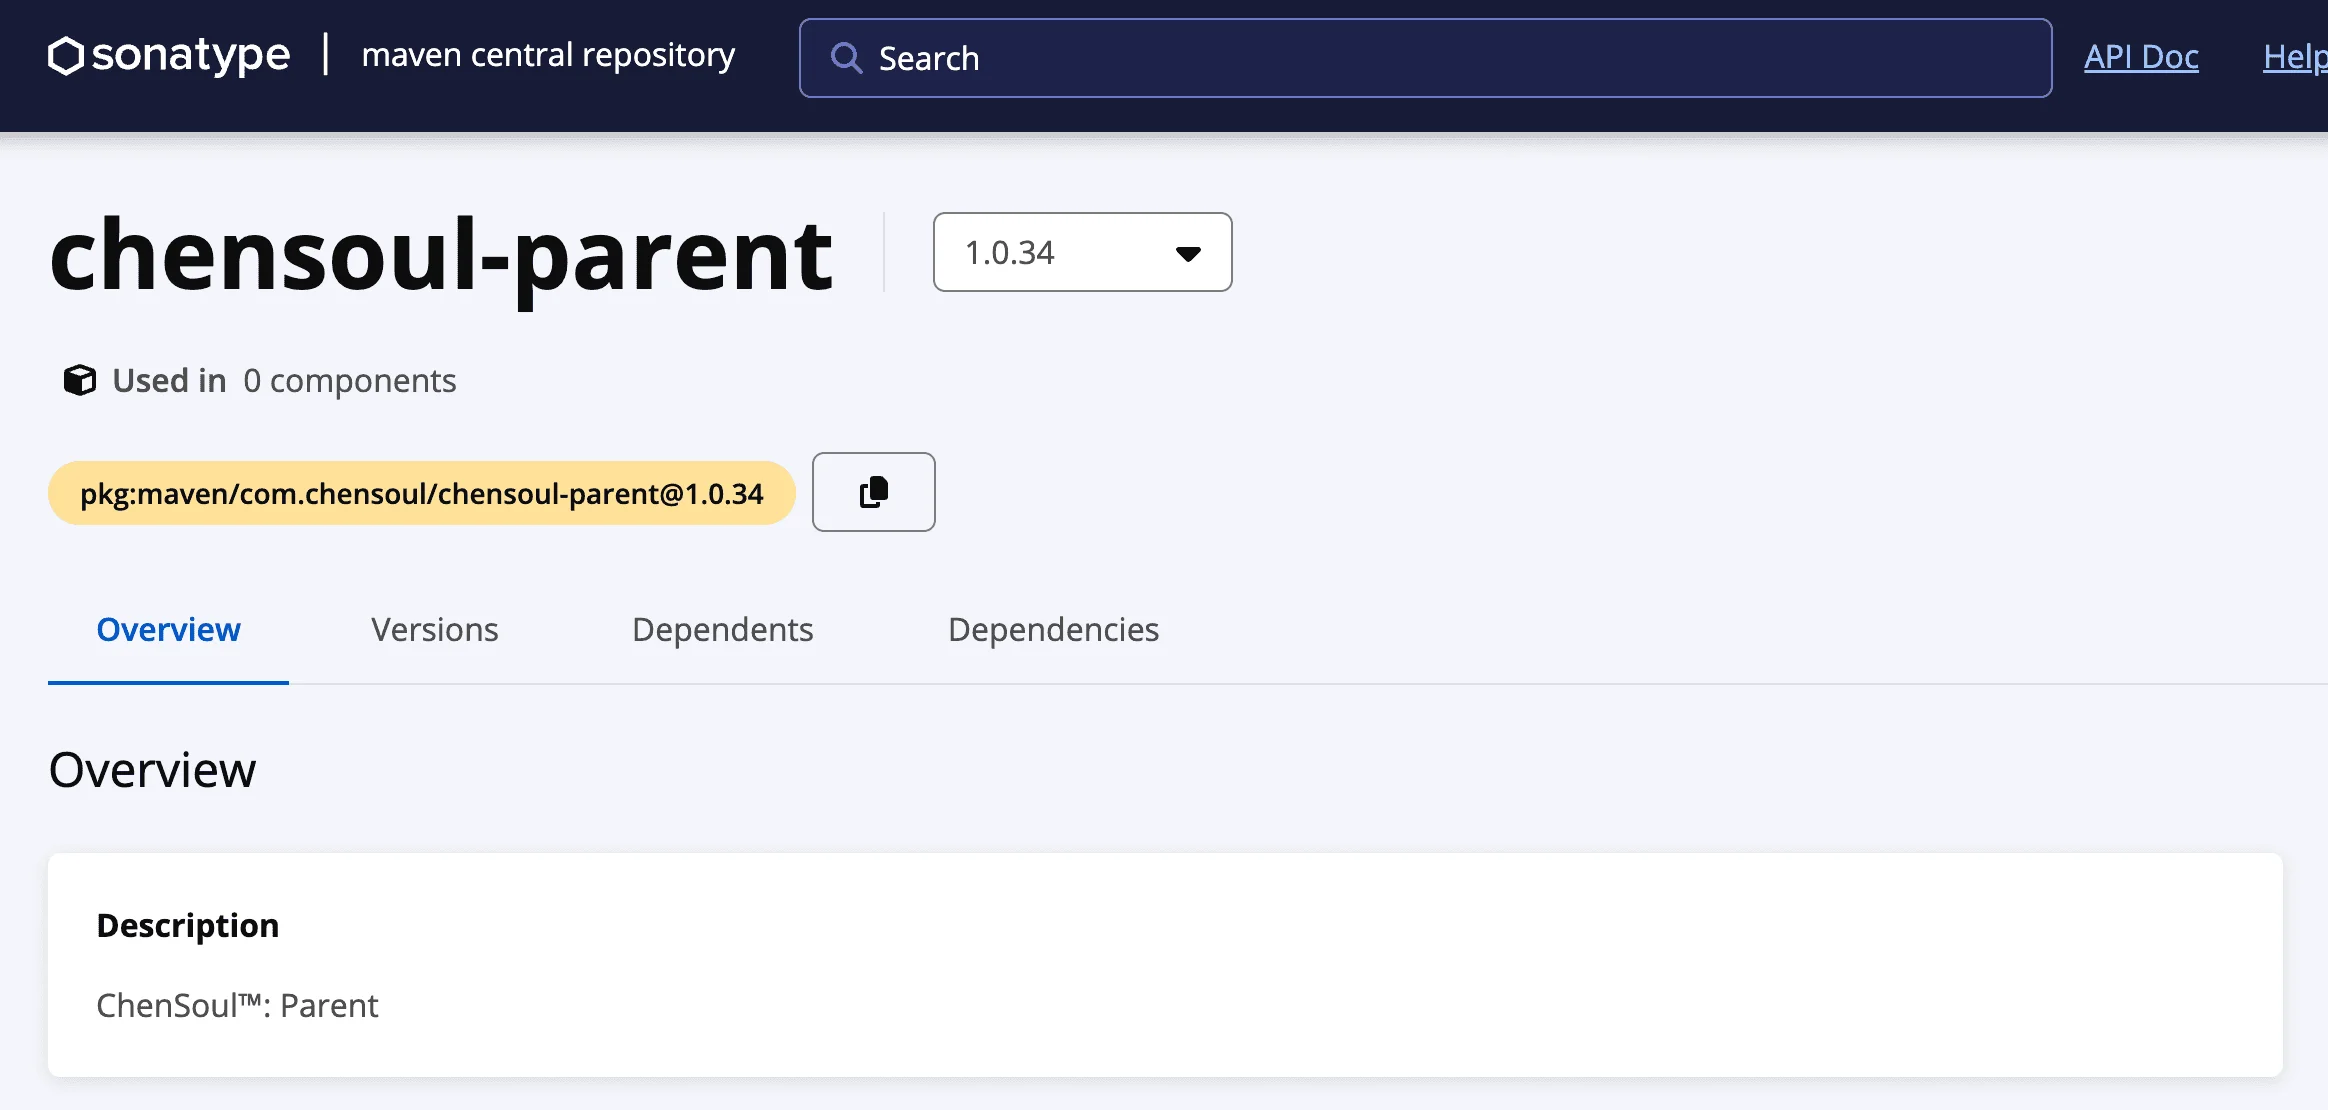This screenshot has width=2328, height=1110.
Task: Open the 1.0.34 version dropdown
Action: pyautogui.click(x=1082, y=252)
